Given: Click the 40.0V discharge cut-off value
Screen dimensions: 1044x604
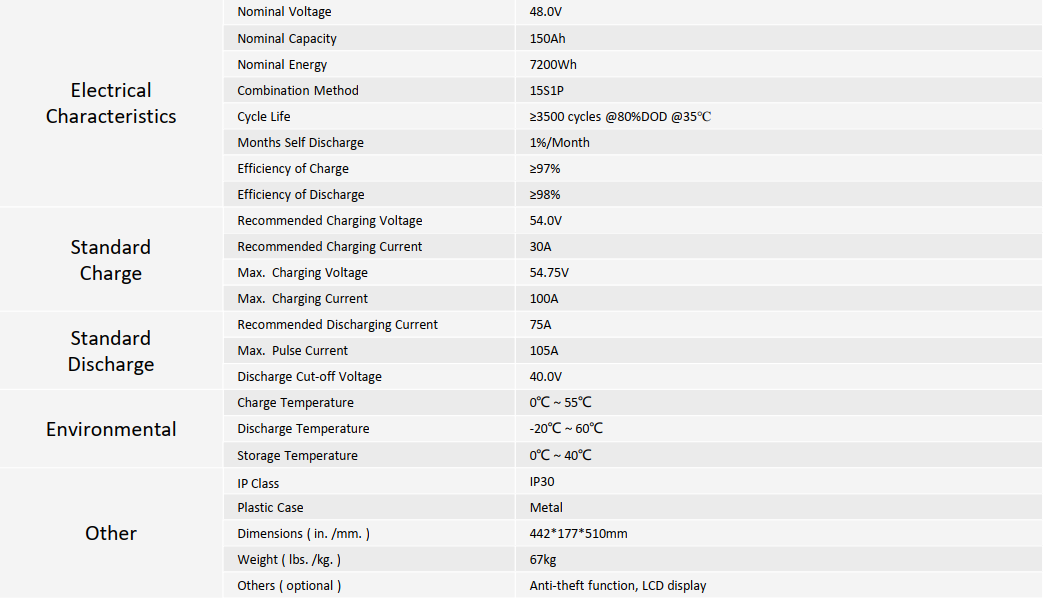Looking at the screenshot, I should coord(546,376).
